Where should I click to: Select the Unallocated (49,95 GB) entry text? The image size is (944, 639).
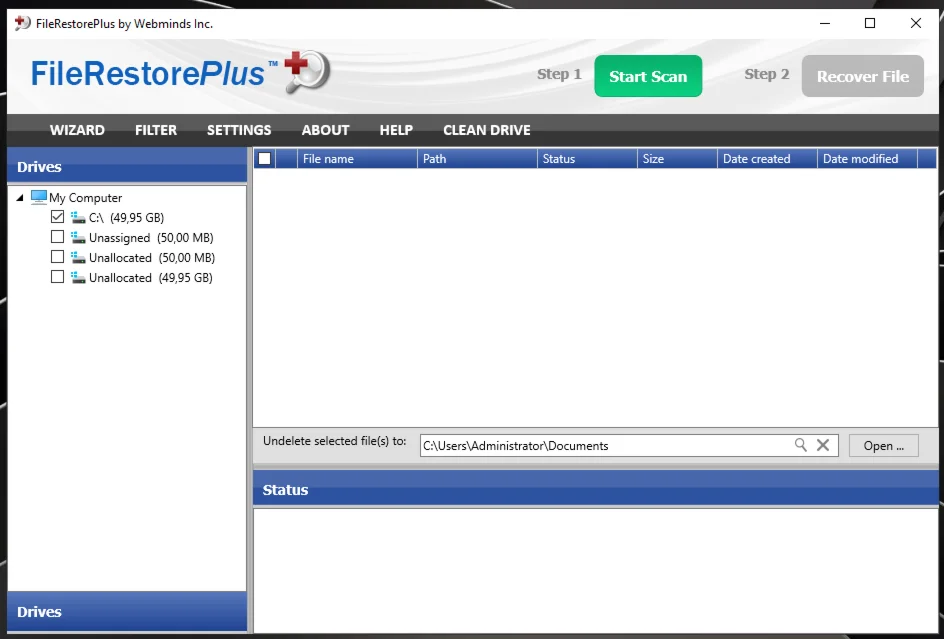(x=151, y=278)
